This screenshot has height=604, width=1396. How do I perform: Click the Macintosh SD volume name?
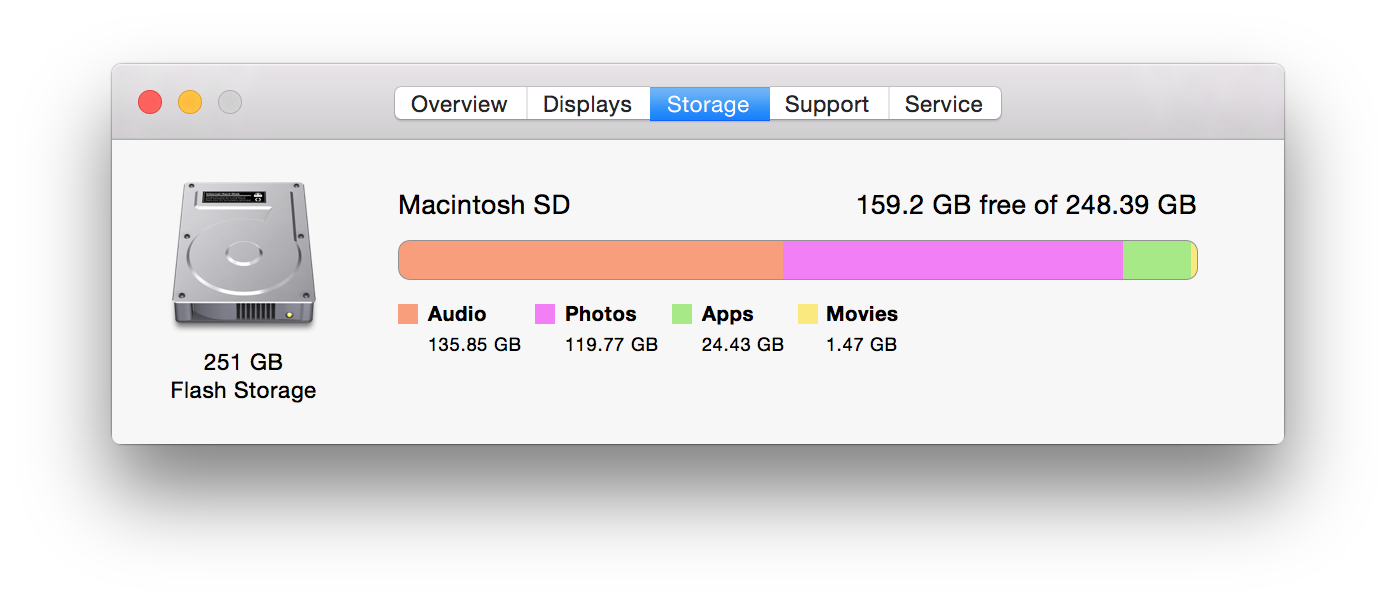point(484,205)
